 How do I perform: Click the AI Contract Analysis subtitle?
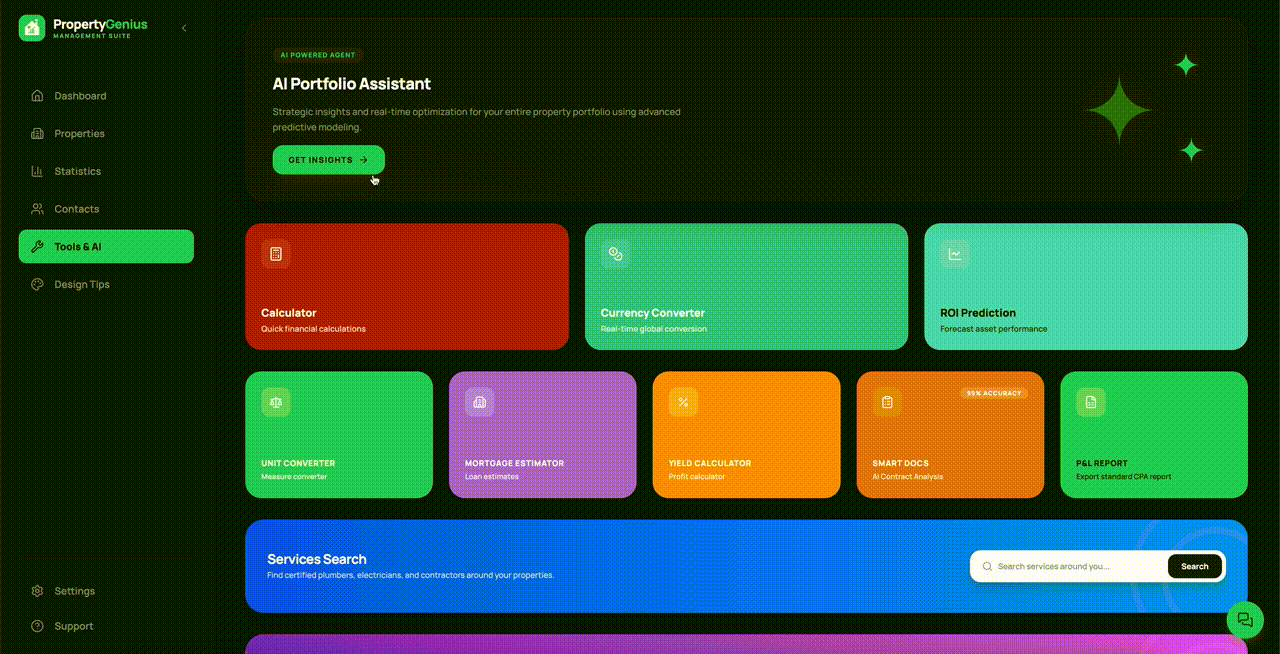pyautogui.click(x=908, y=477)
